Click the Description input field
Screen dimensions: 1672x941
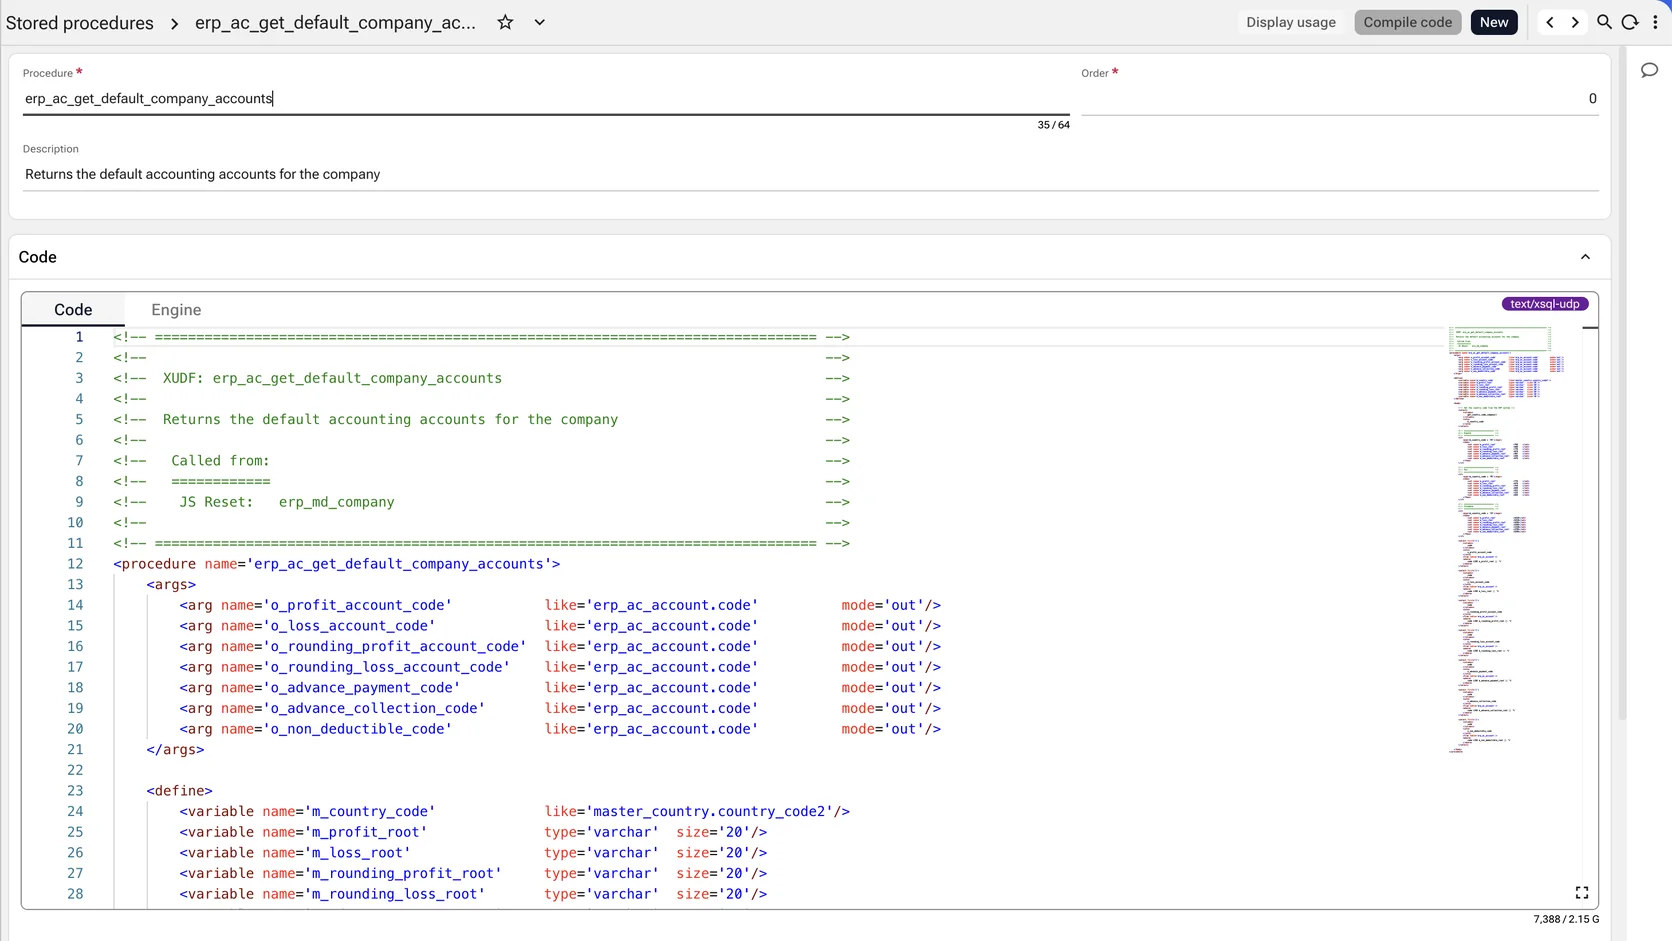tap(811, 174)
